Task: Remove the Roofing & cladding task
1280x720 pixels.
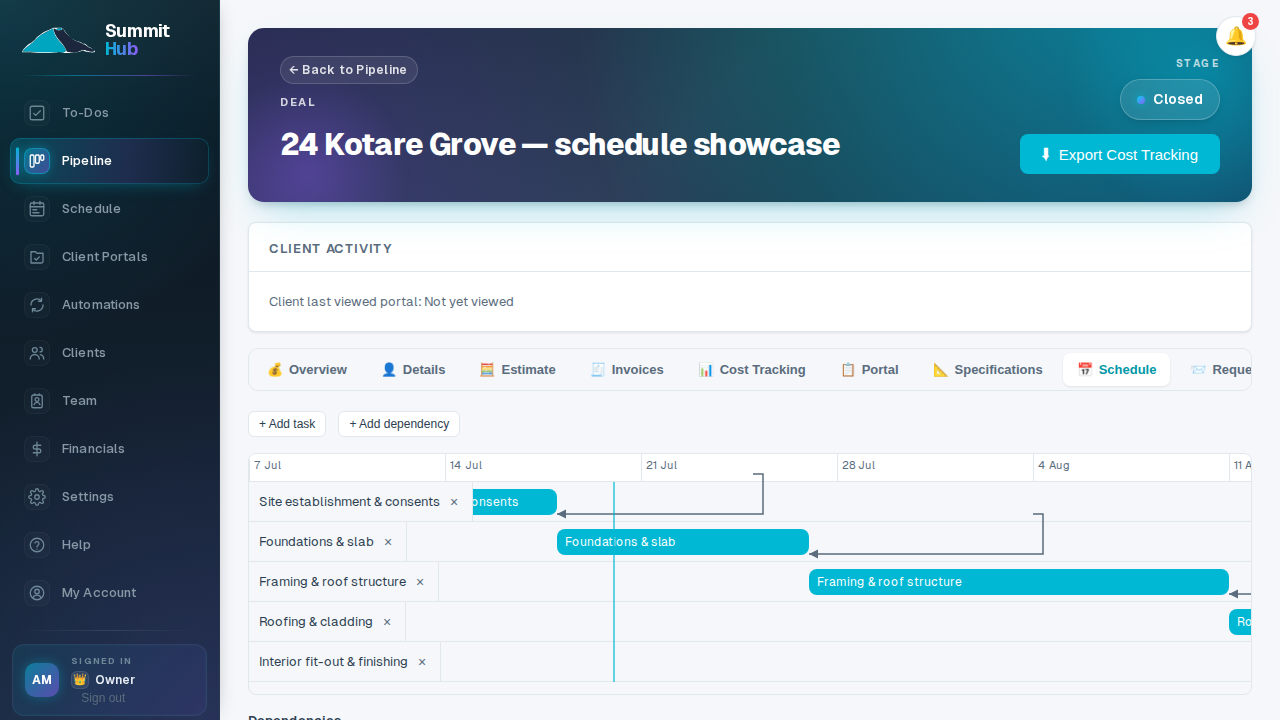Action: pos(387,622)
